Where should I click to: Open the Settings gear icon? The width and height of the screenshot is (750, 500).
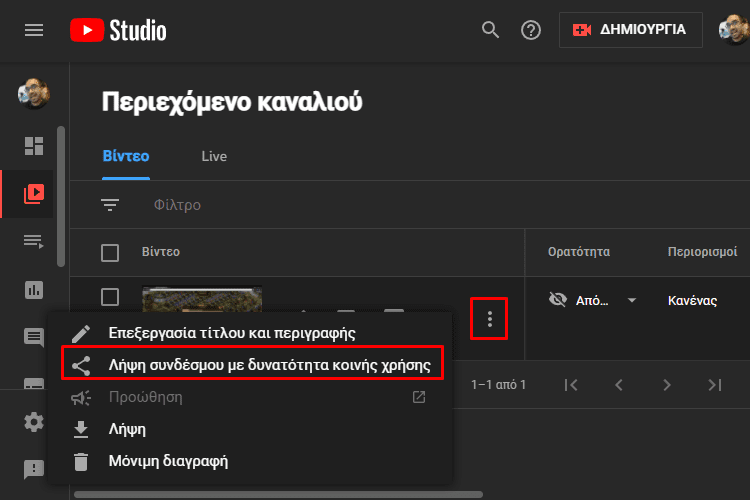[x=34, y=422]
